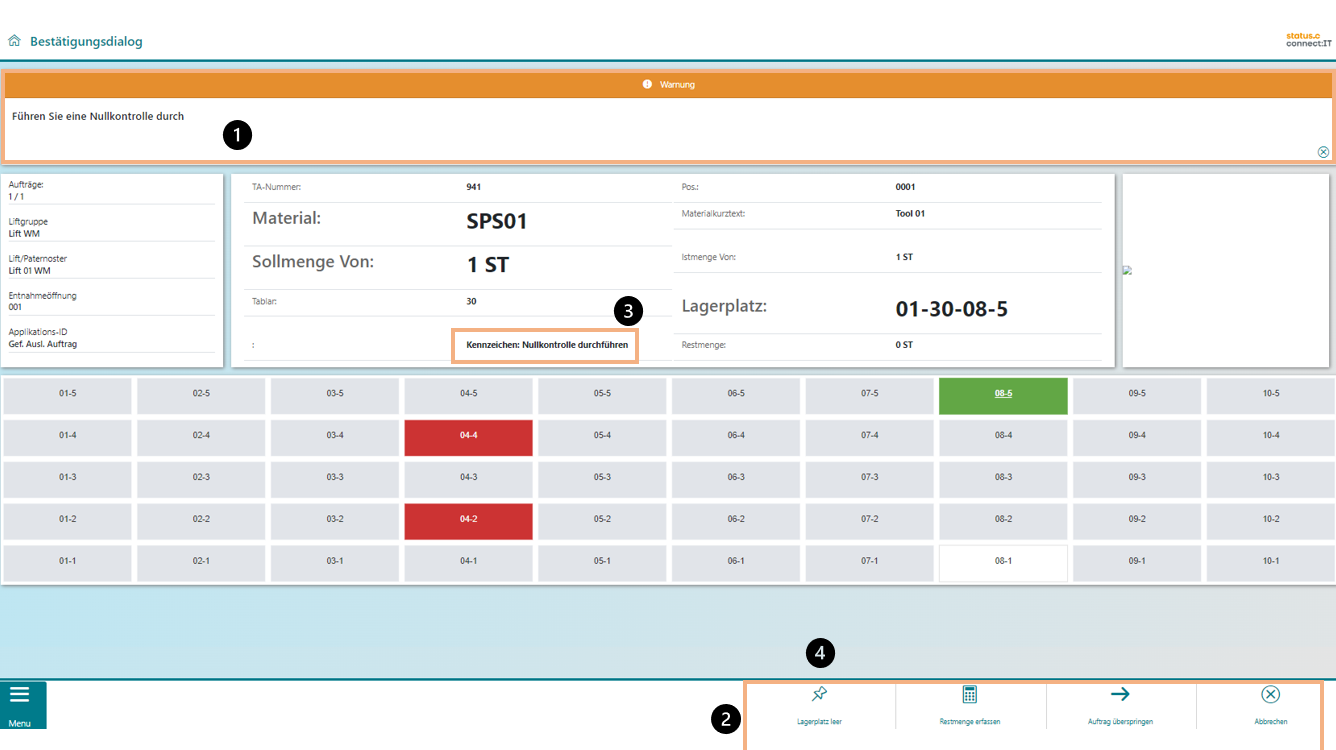This screenshot has height=750, width=1336.
Task: Click the calculator icon for Restmenge erfassen
Action: pyautogui.click(x=969, y=694)
